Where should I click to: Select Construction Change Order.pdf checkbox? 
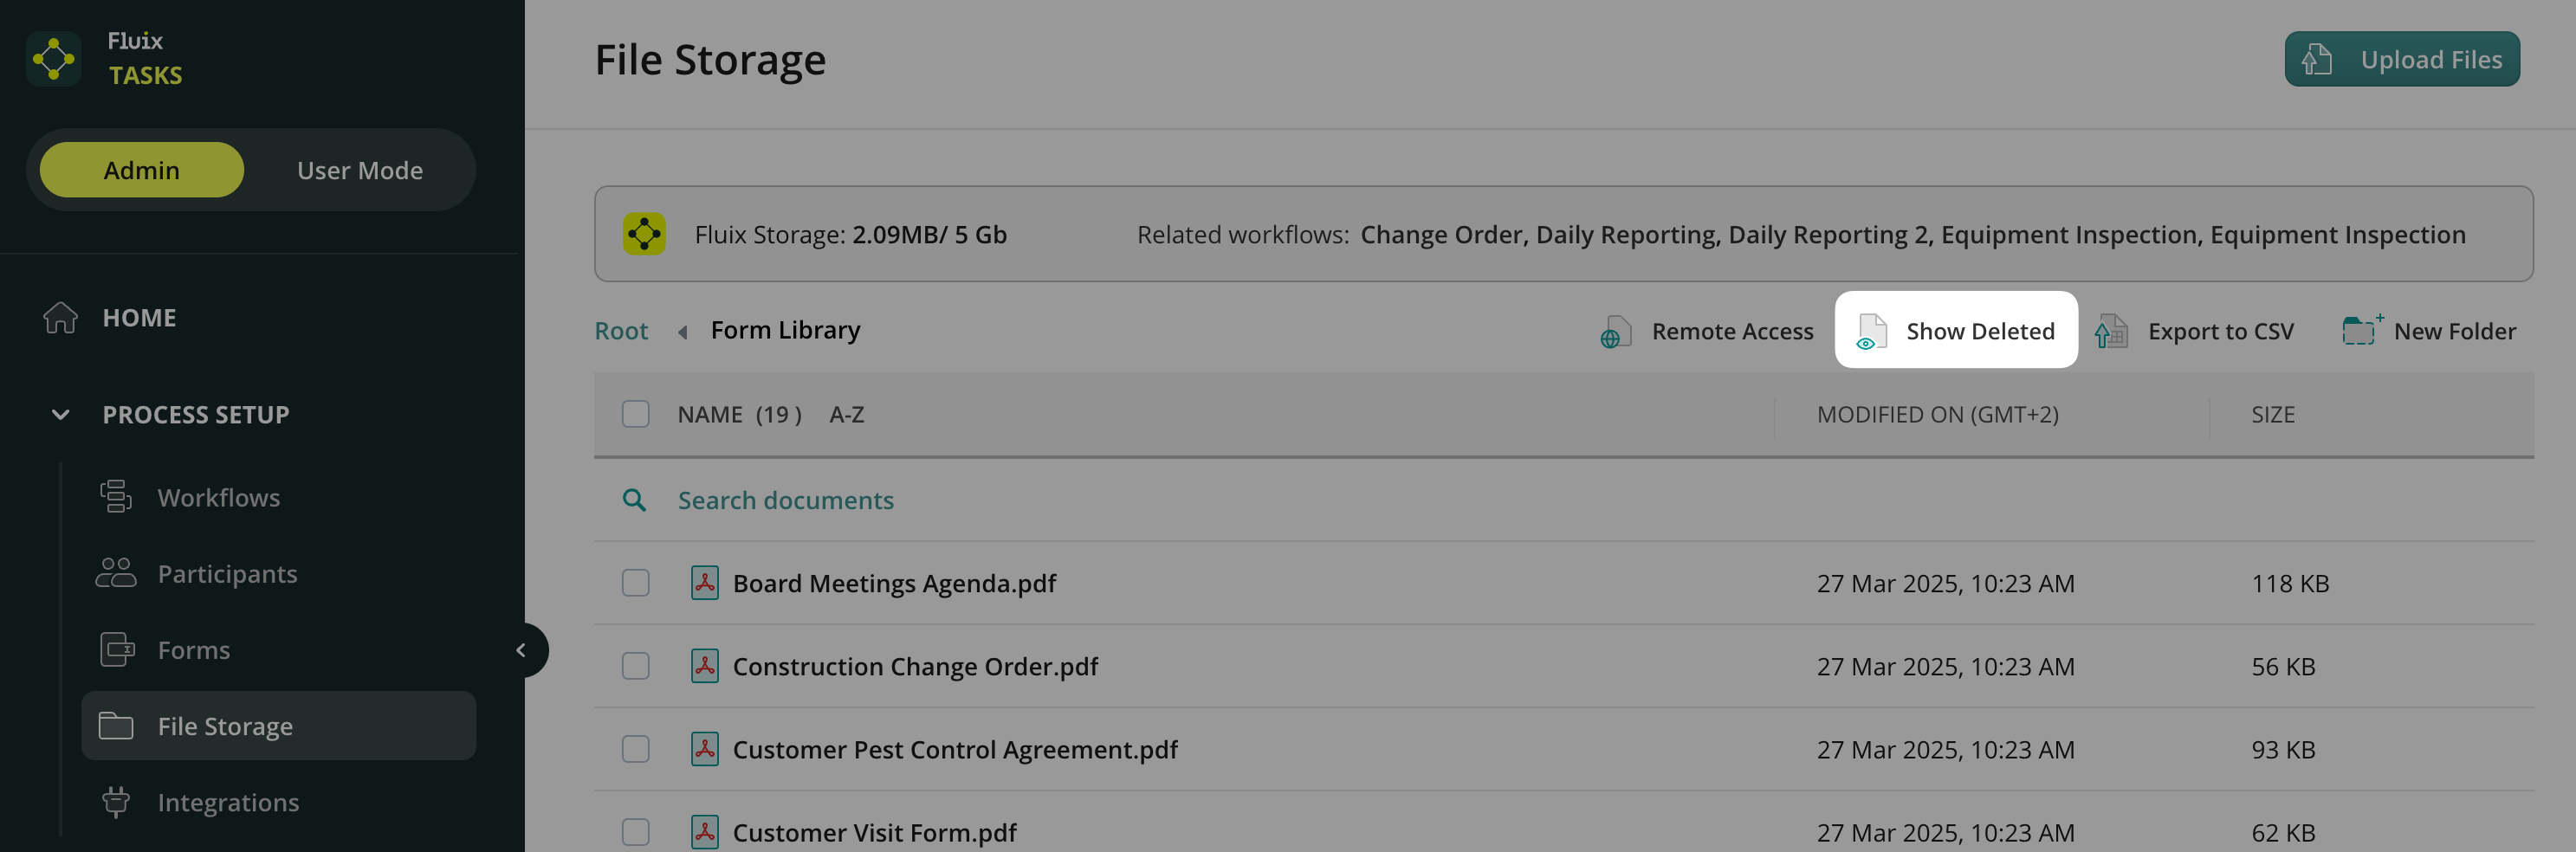click(635, 666)
